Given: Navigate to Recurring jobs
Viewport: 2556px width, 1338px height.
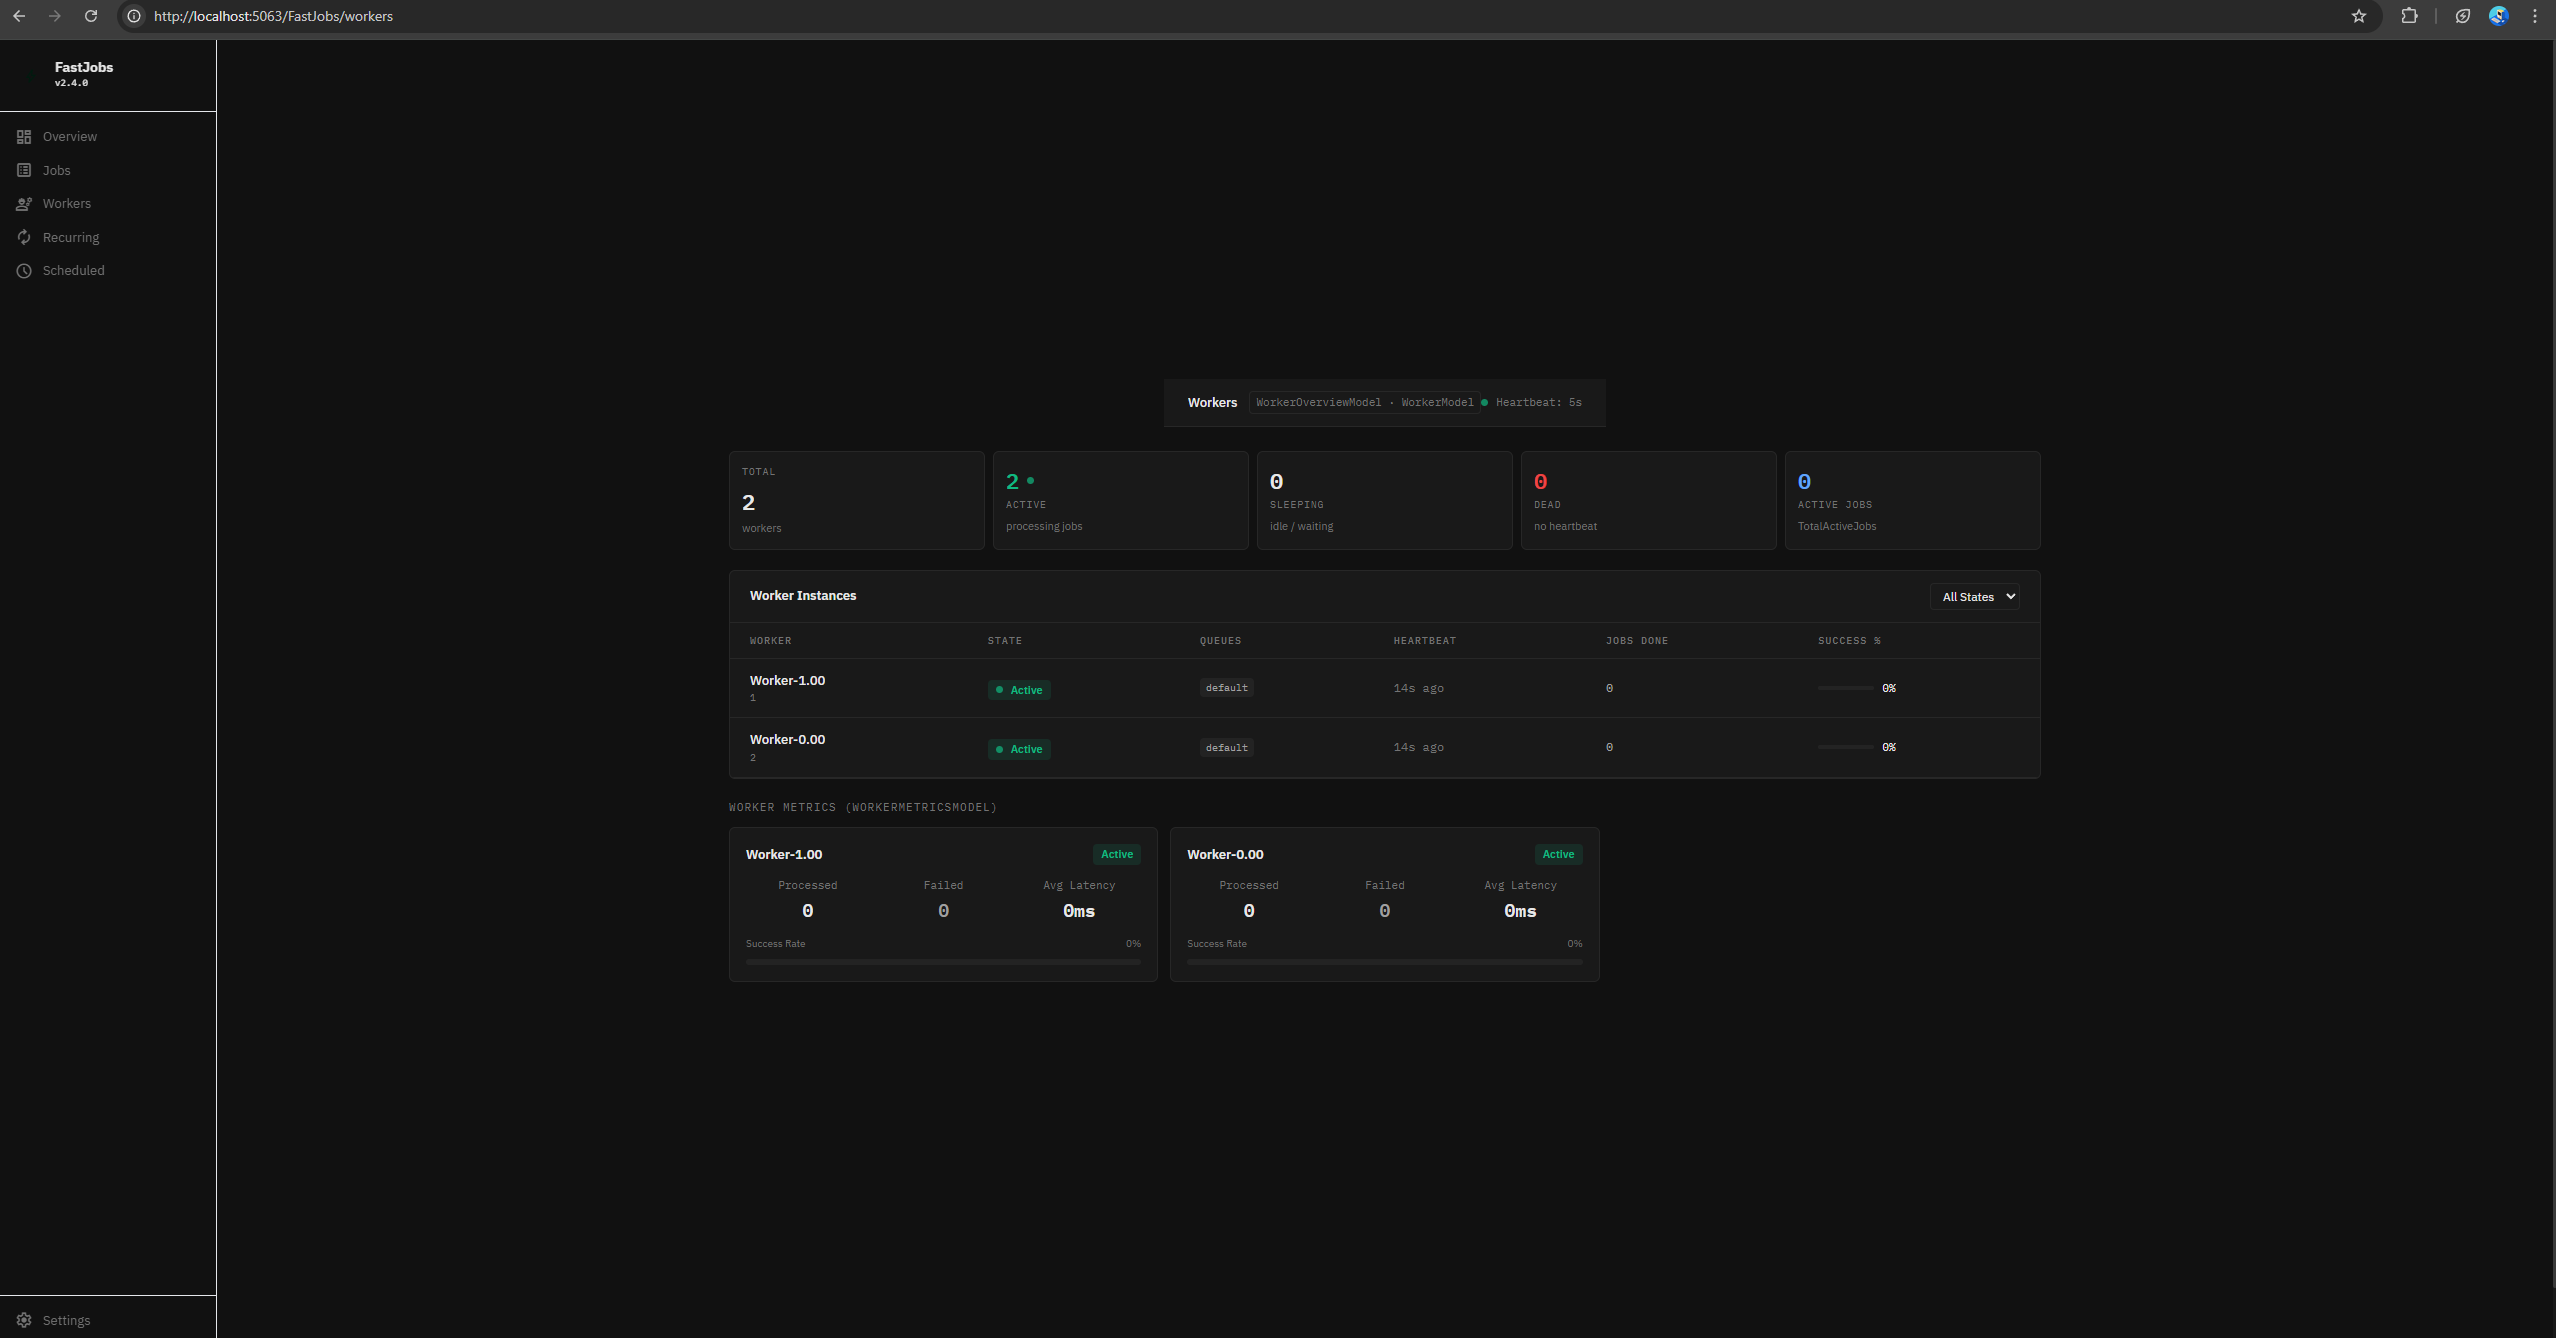Looking at the screenshot, I should point(71,238).
